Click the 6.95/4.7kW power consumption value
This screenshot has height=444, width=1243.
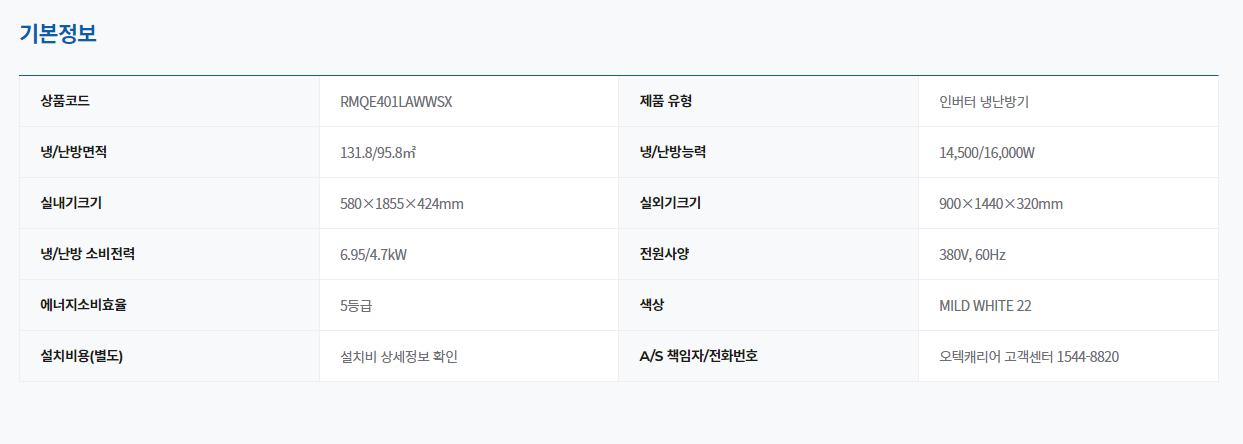point(373,255)
